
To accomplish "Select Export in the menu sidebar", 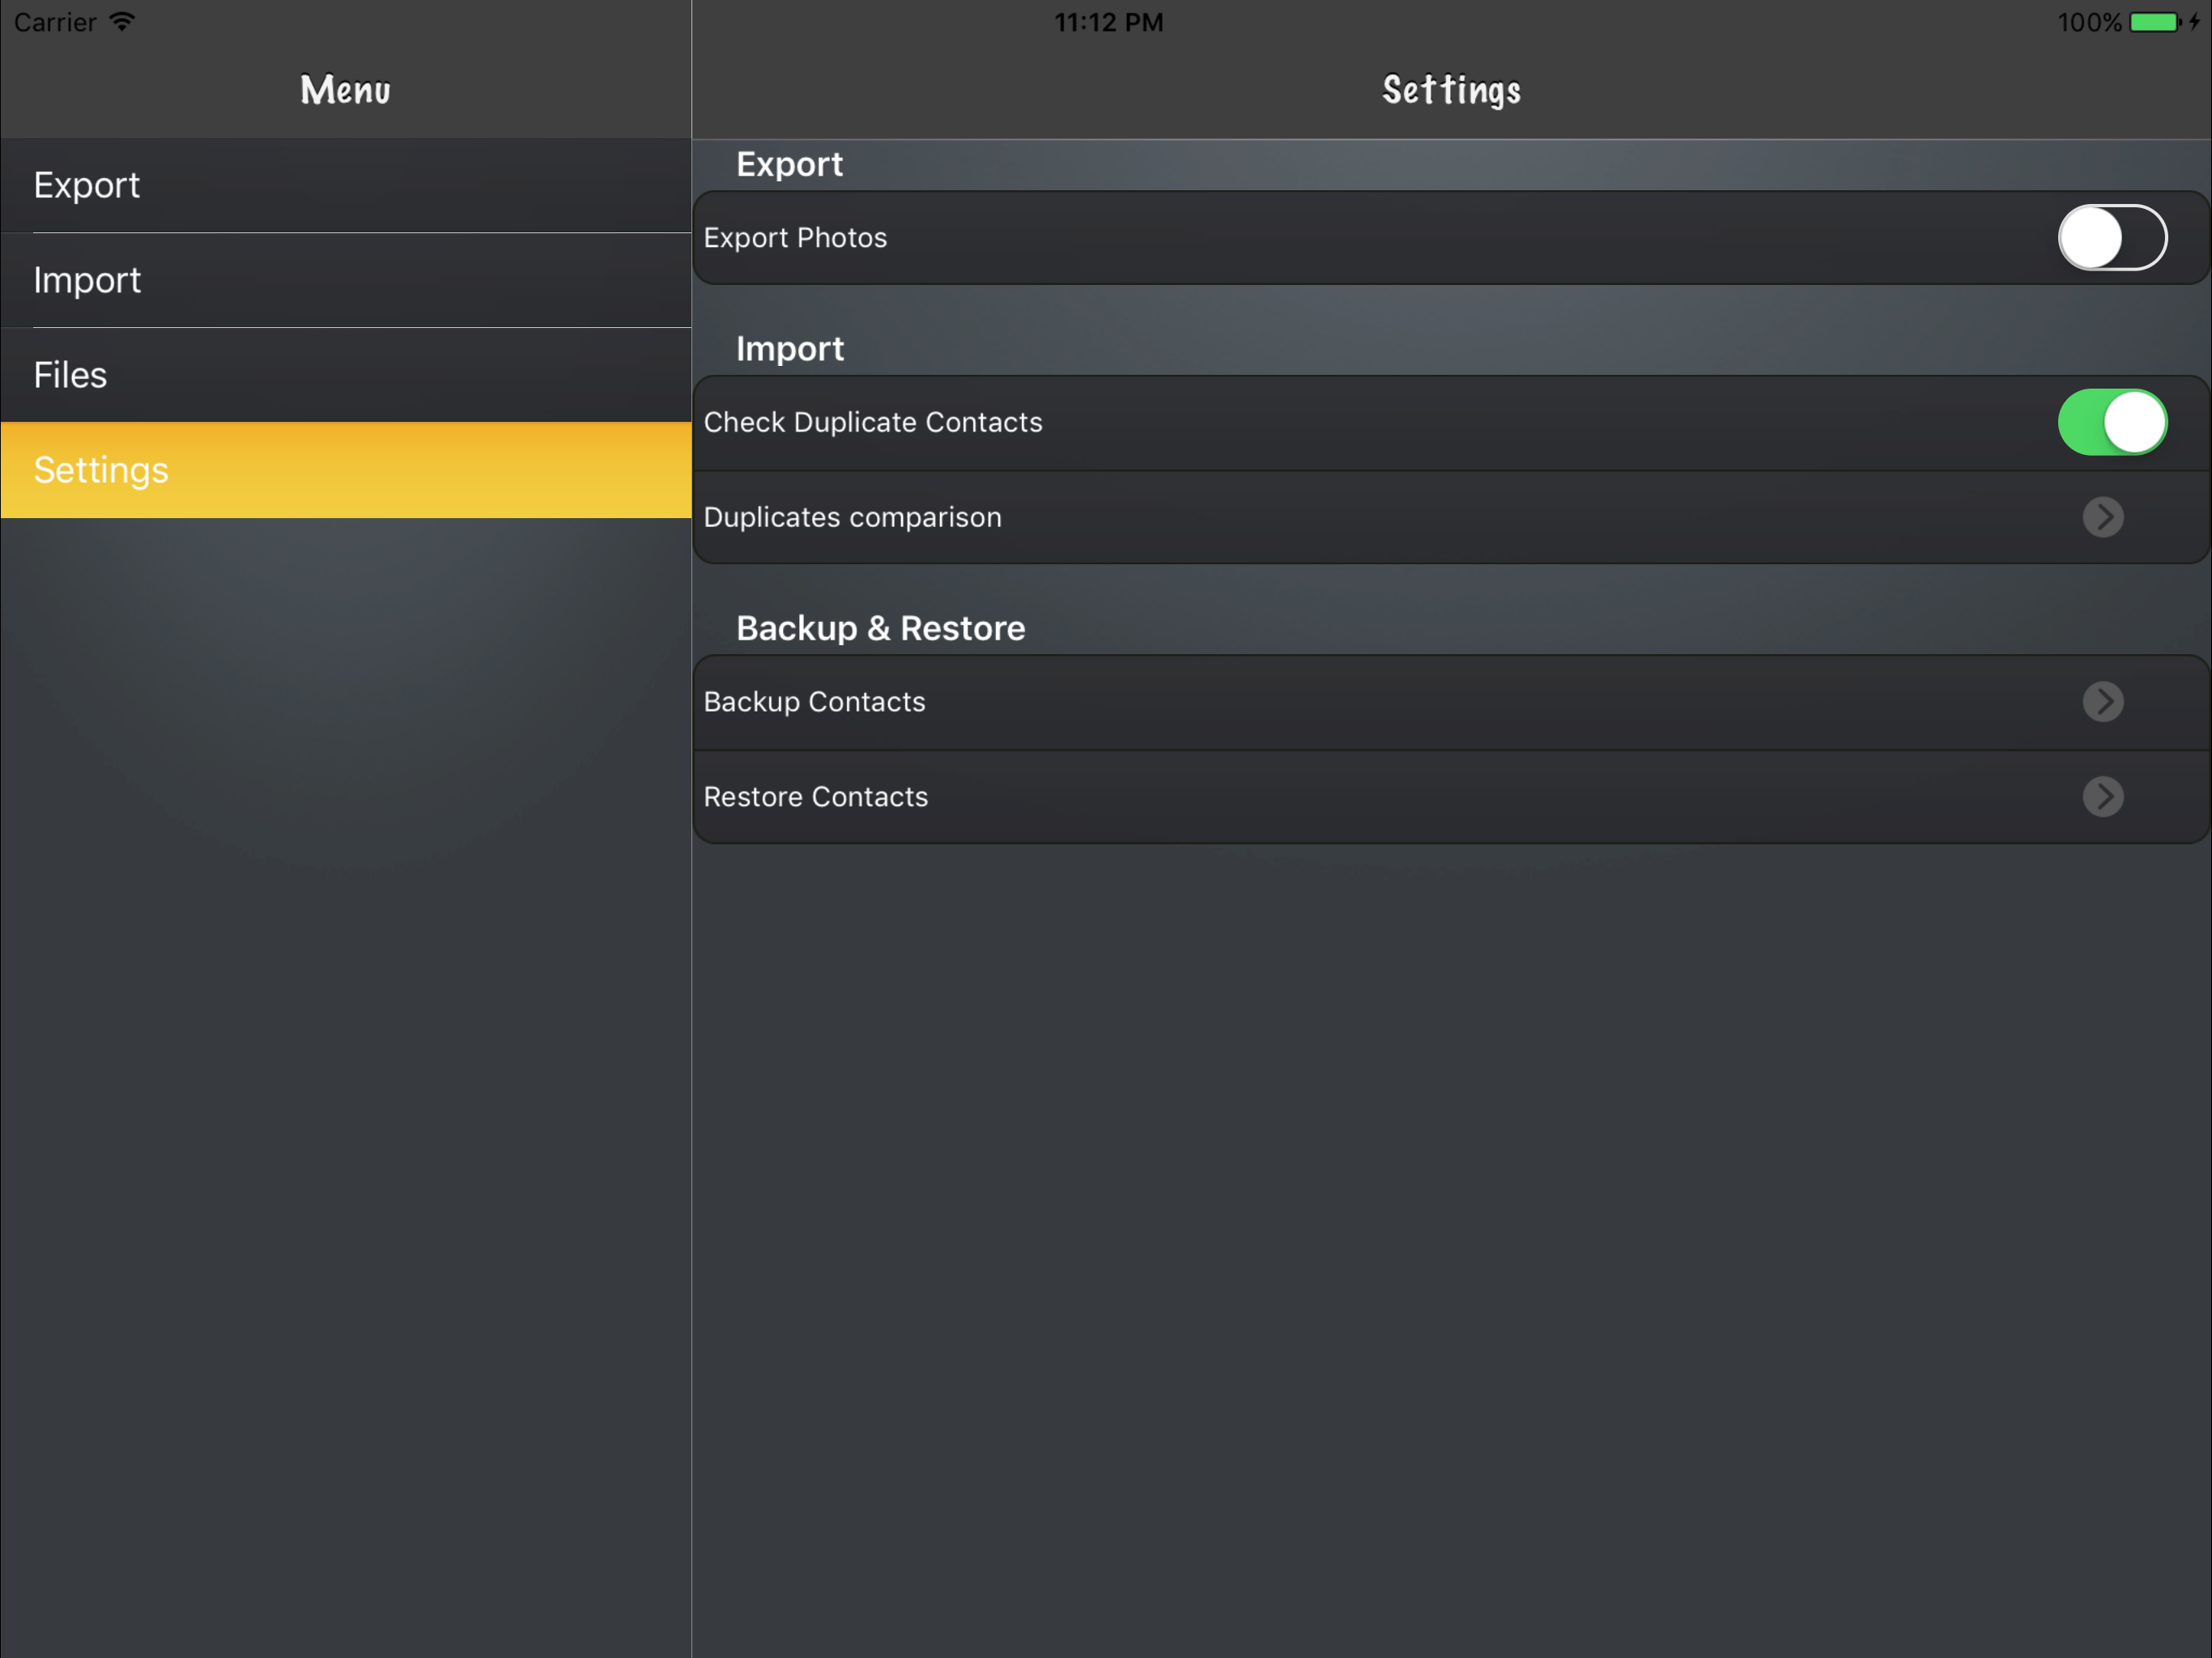I will click(87, 186).
